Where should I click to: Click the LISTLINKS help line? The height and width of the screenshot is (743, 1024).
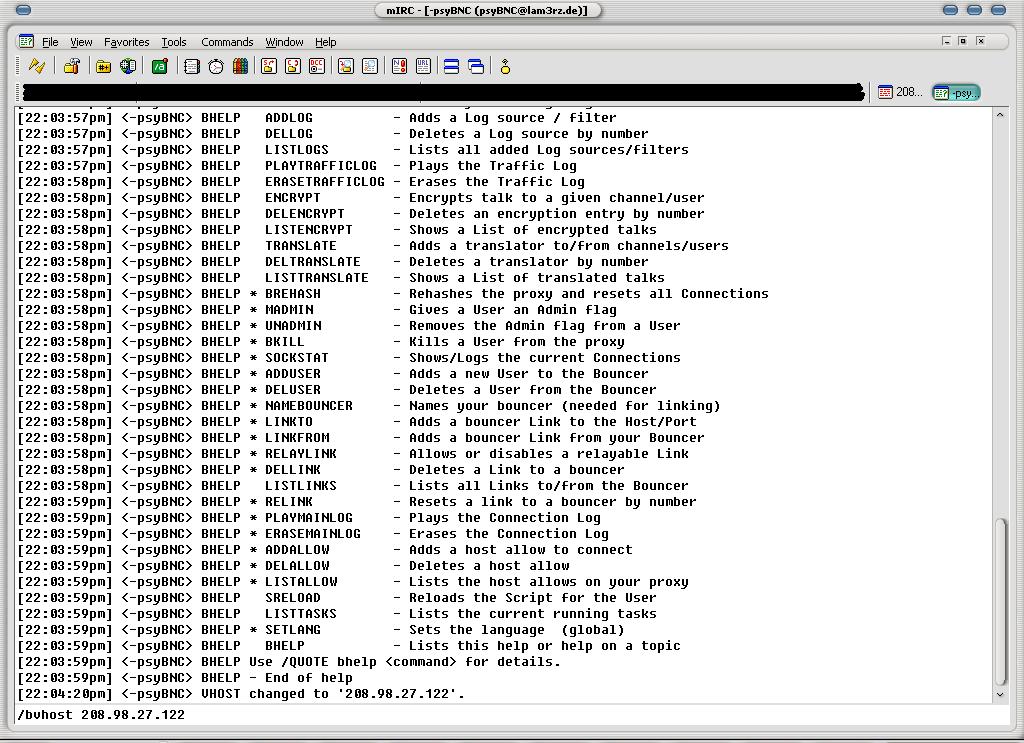click(353, 486)
